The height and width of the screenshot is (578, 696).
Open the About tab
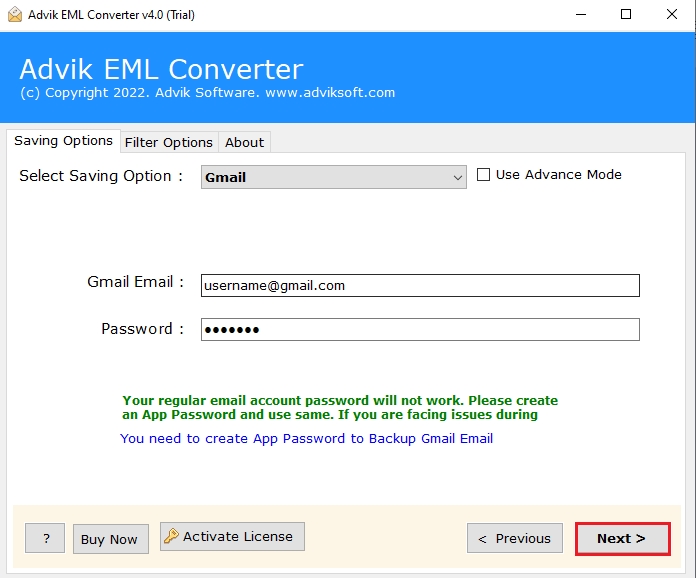tap(244, 143)
